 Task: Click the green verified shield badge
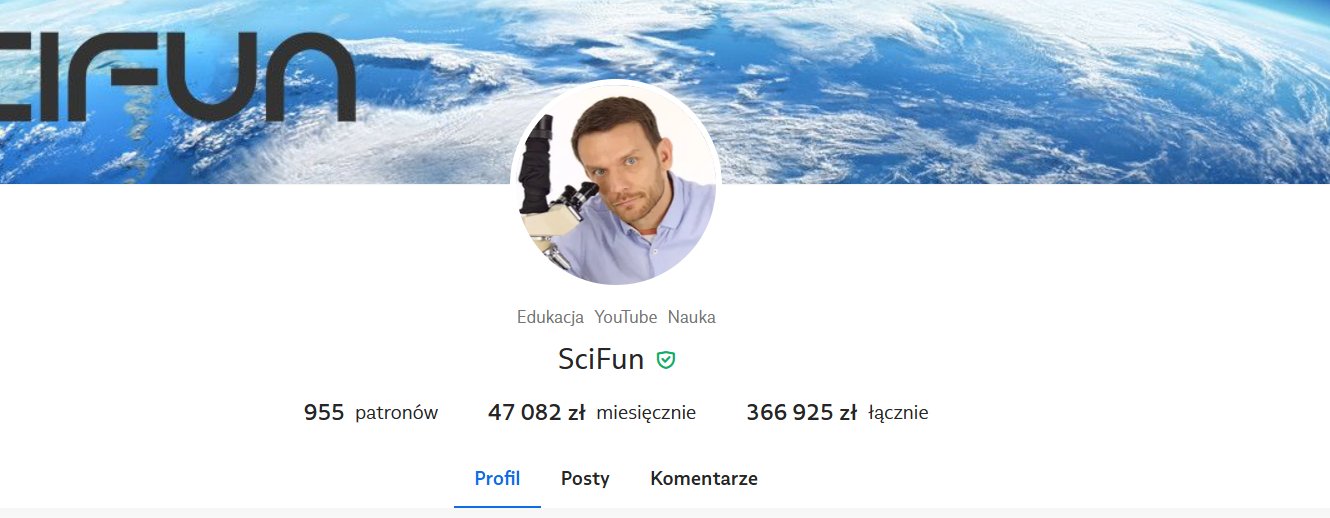pos(666,360)
